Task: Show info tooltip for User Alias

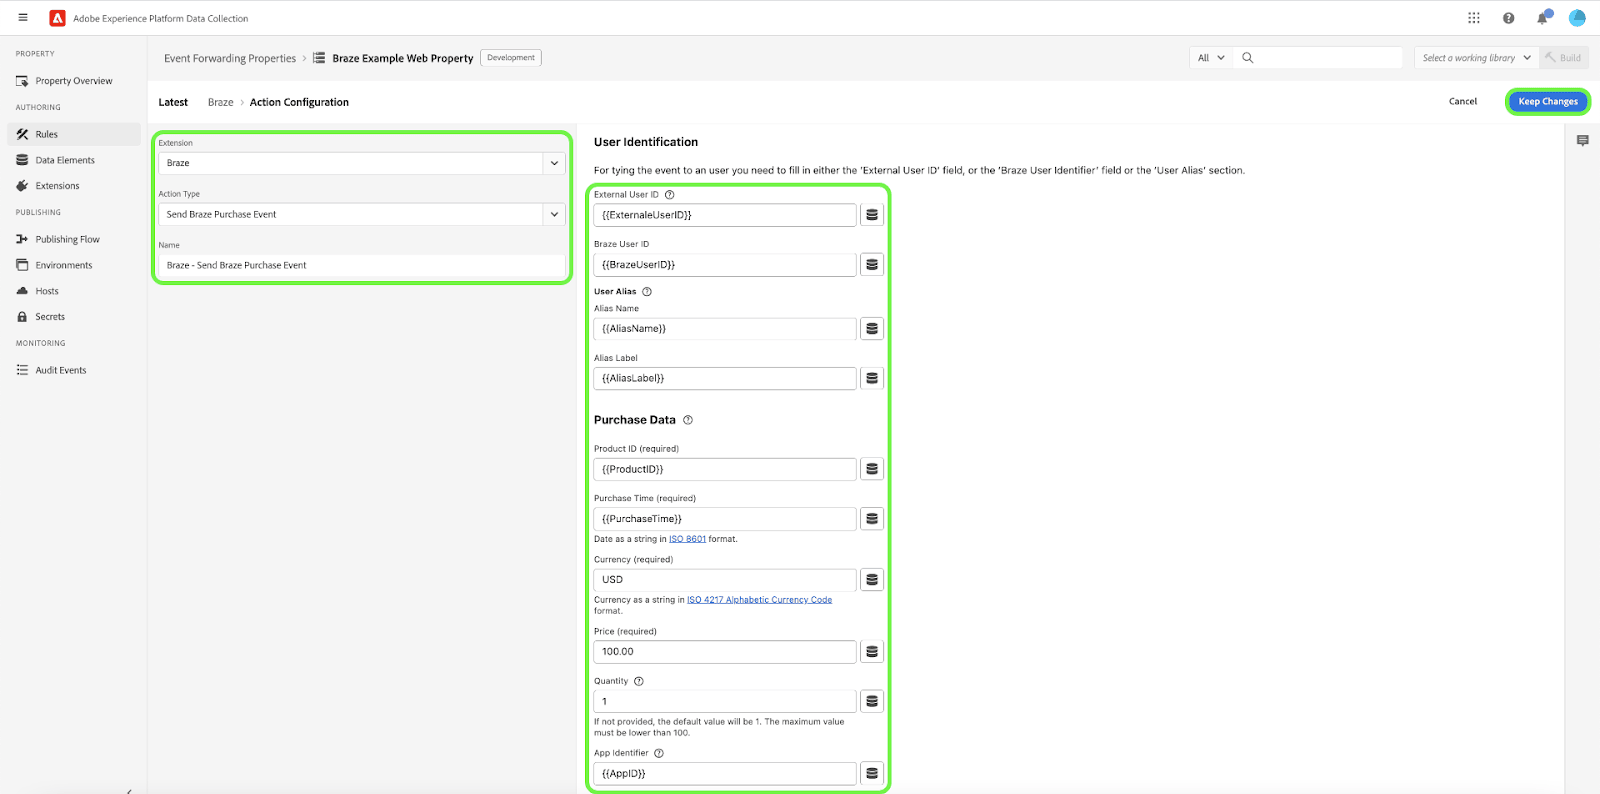Action: [647, 292]
